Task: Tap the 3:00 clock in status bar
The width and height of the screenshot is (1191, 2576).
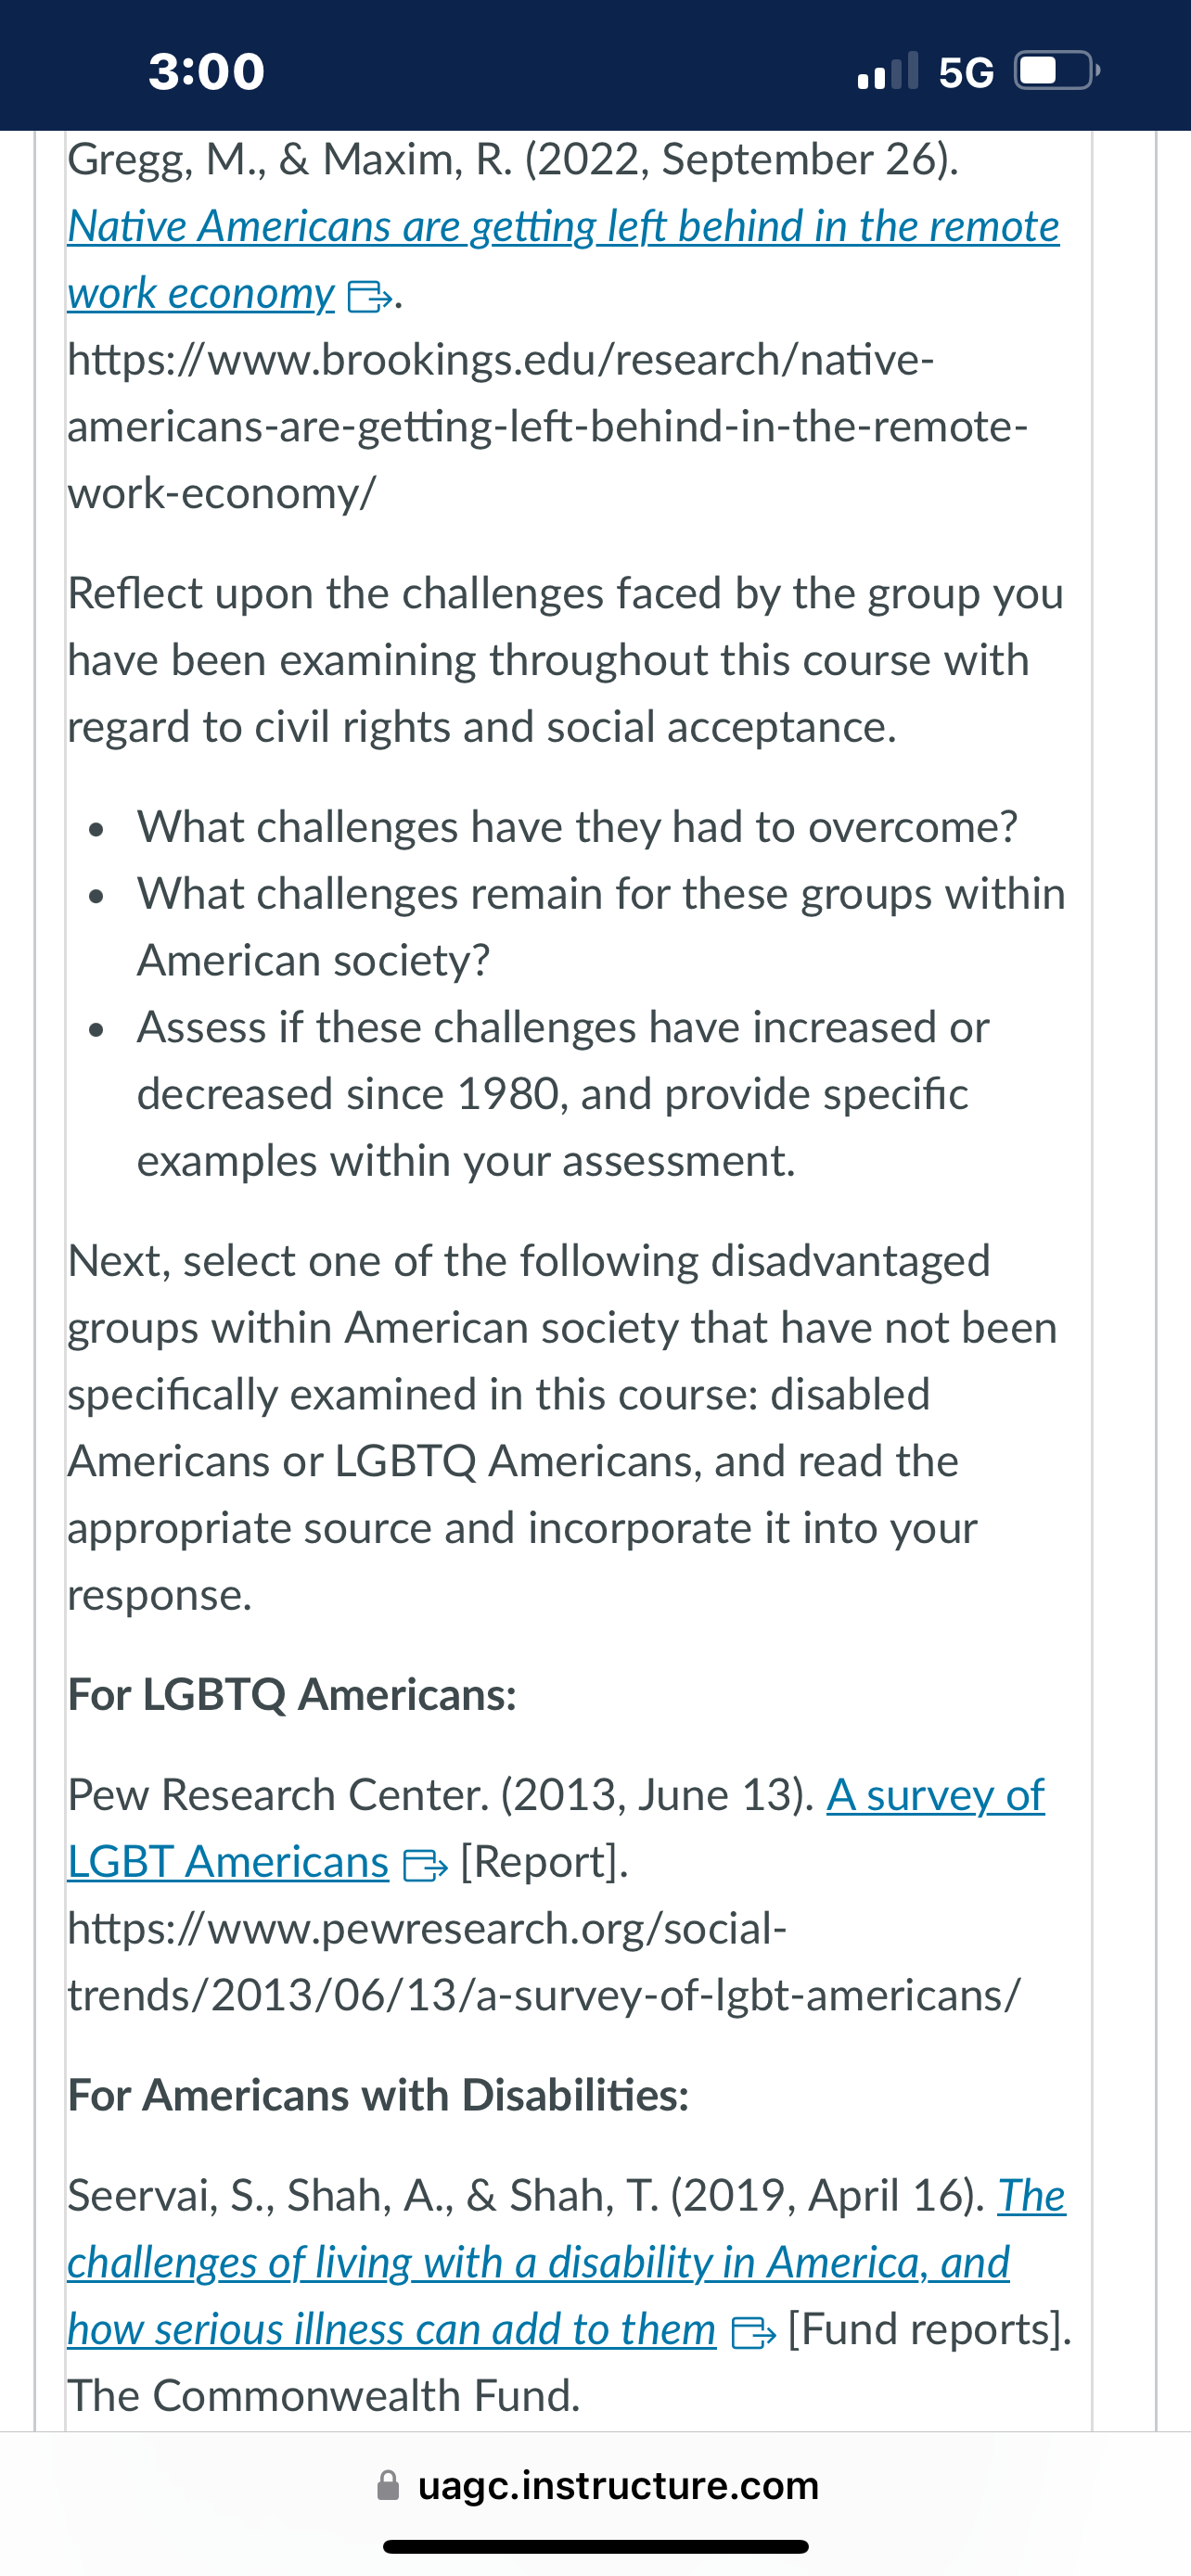Action: point(207,71)
